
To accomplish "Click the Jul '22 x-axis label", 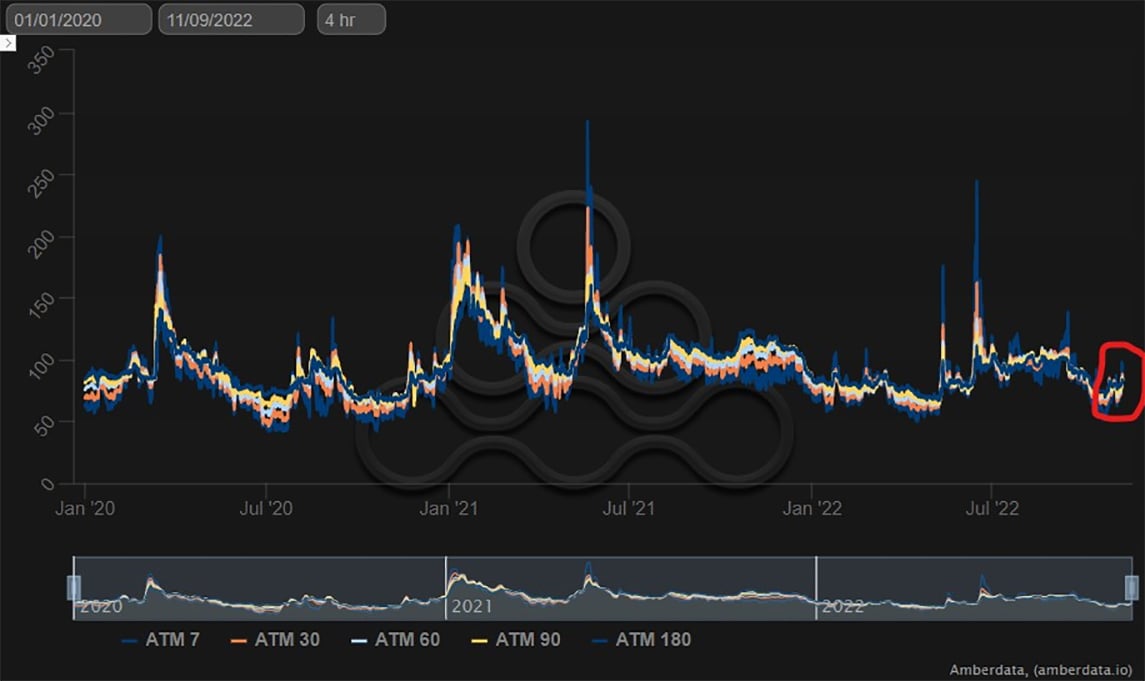I will pyautogui.click(x=992, y=508).
